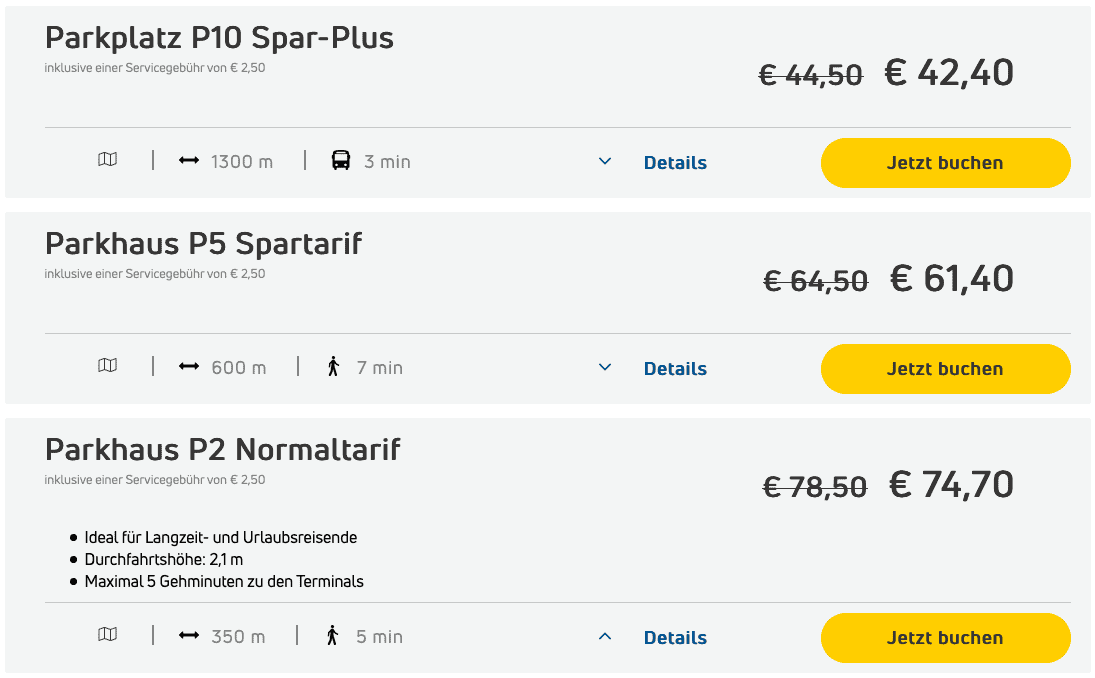1095x678 pixels.
Task: Click the Parkhaus P2 Normaltarif heading
Action: pyautogui.click(x=223, y=449)
